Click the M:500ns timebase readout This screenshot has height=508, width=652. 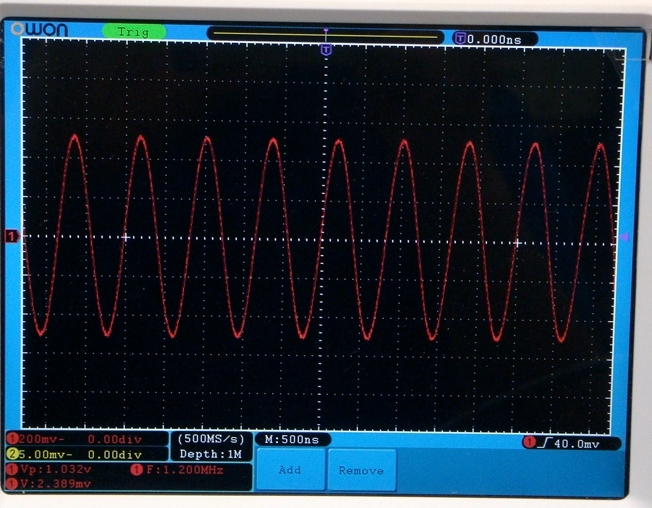click(x=292, y=439)
